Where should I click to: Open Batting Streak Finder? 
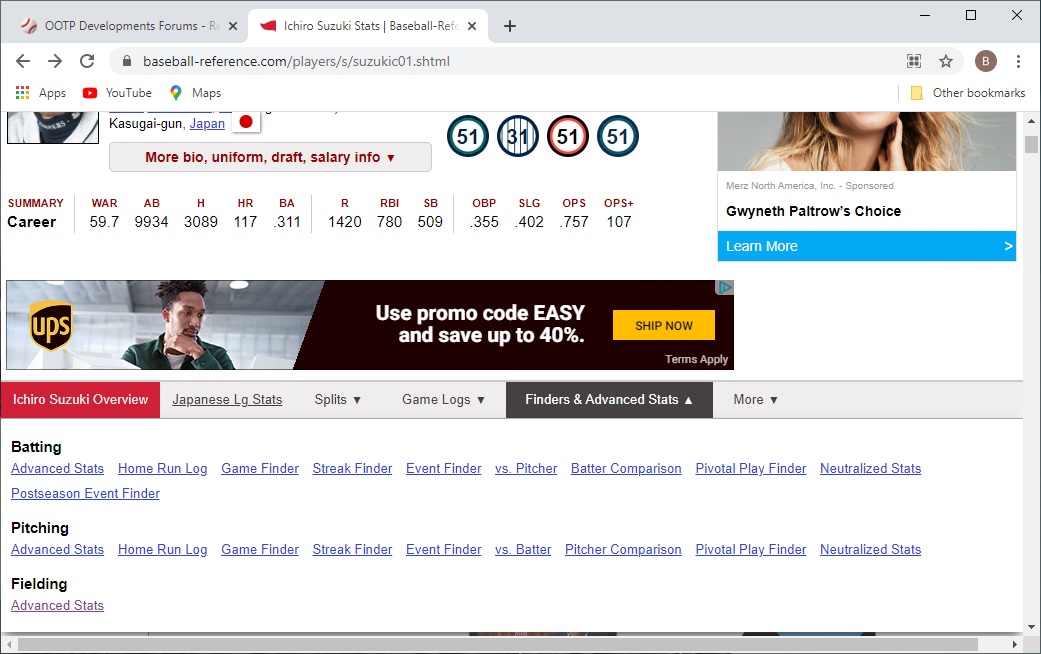tap(353, 469)
